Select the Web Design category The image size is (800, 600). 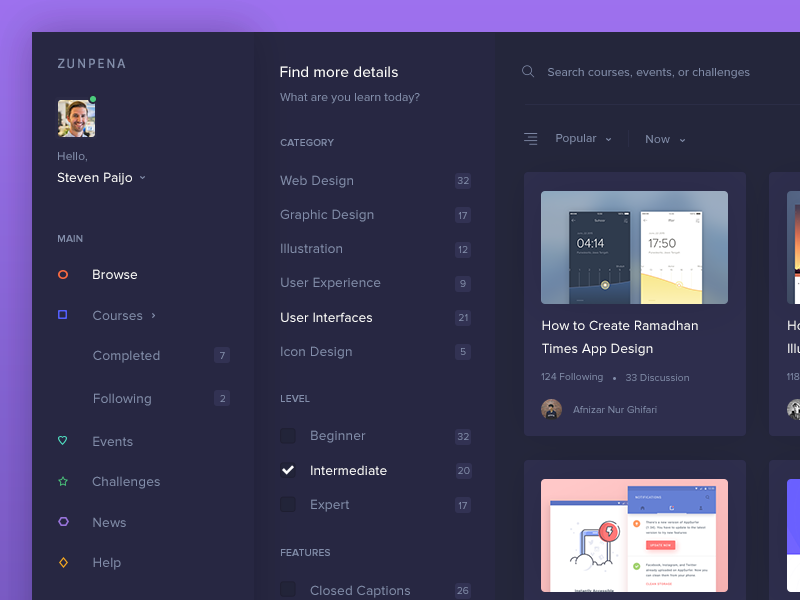pyautogui.click(x=317, y=181)
